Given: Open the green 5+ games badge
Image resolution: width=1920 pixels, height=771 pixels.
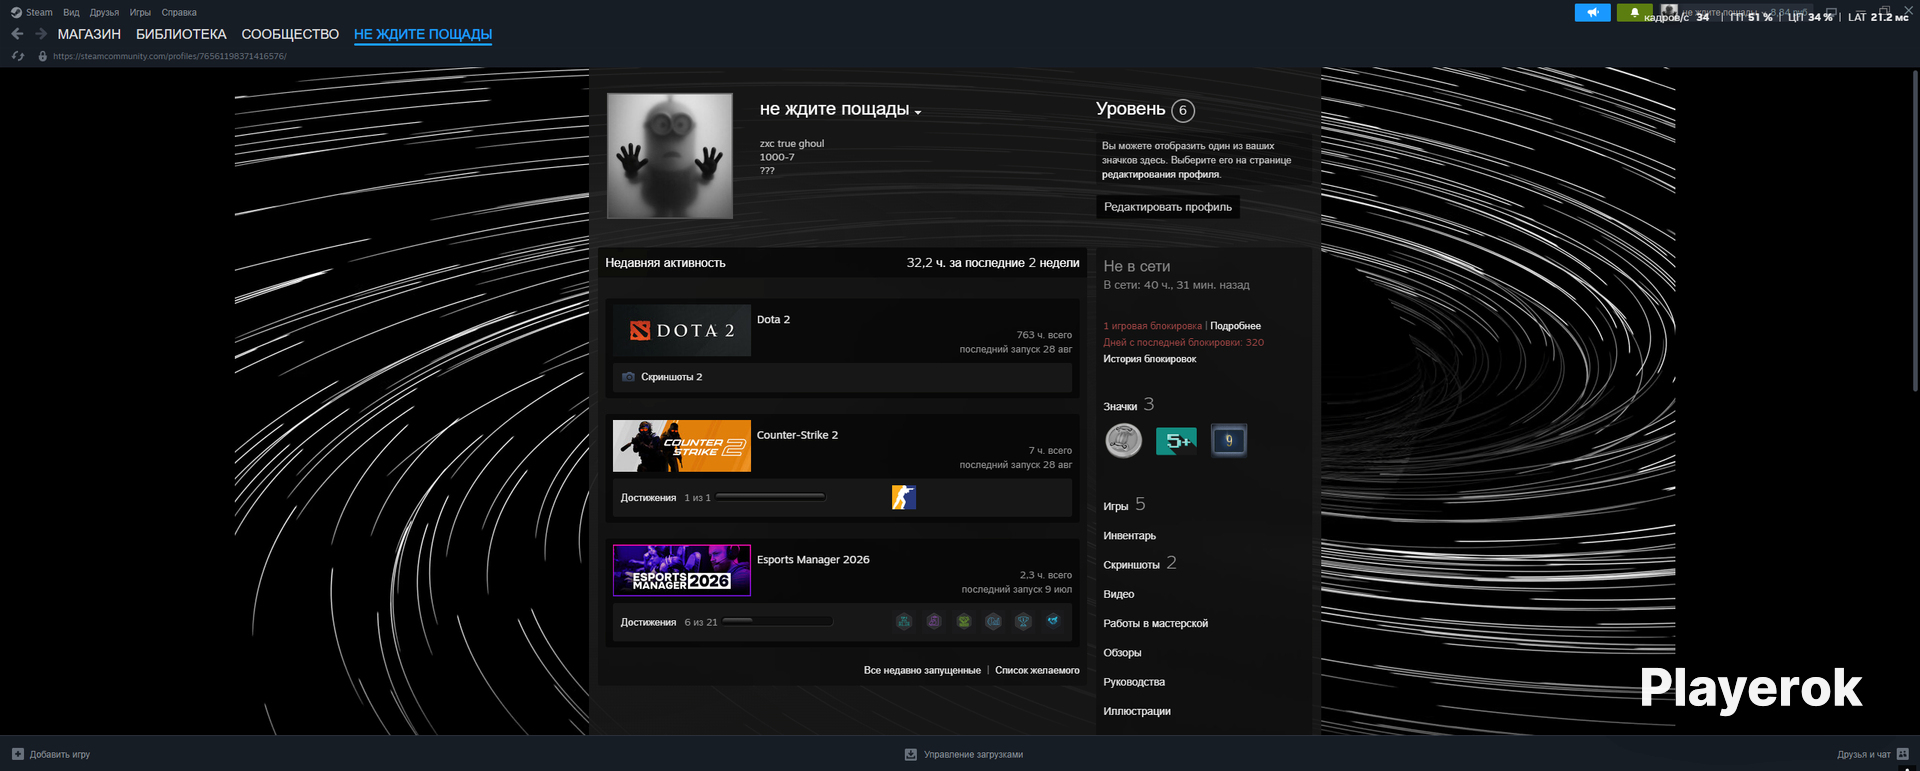Looking at the screenshot, I should click(1176, 440).
